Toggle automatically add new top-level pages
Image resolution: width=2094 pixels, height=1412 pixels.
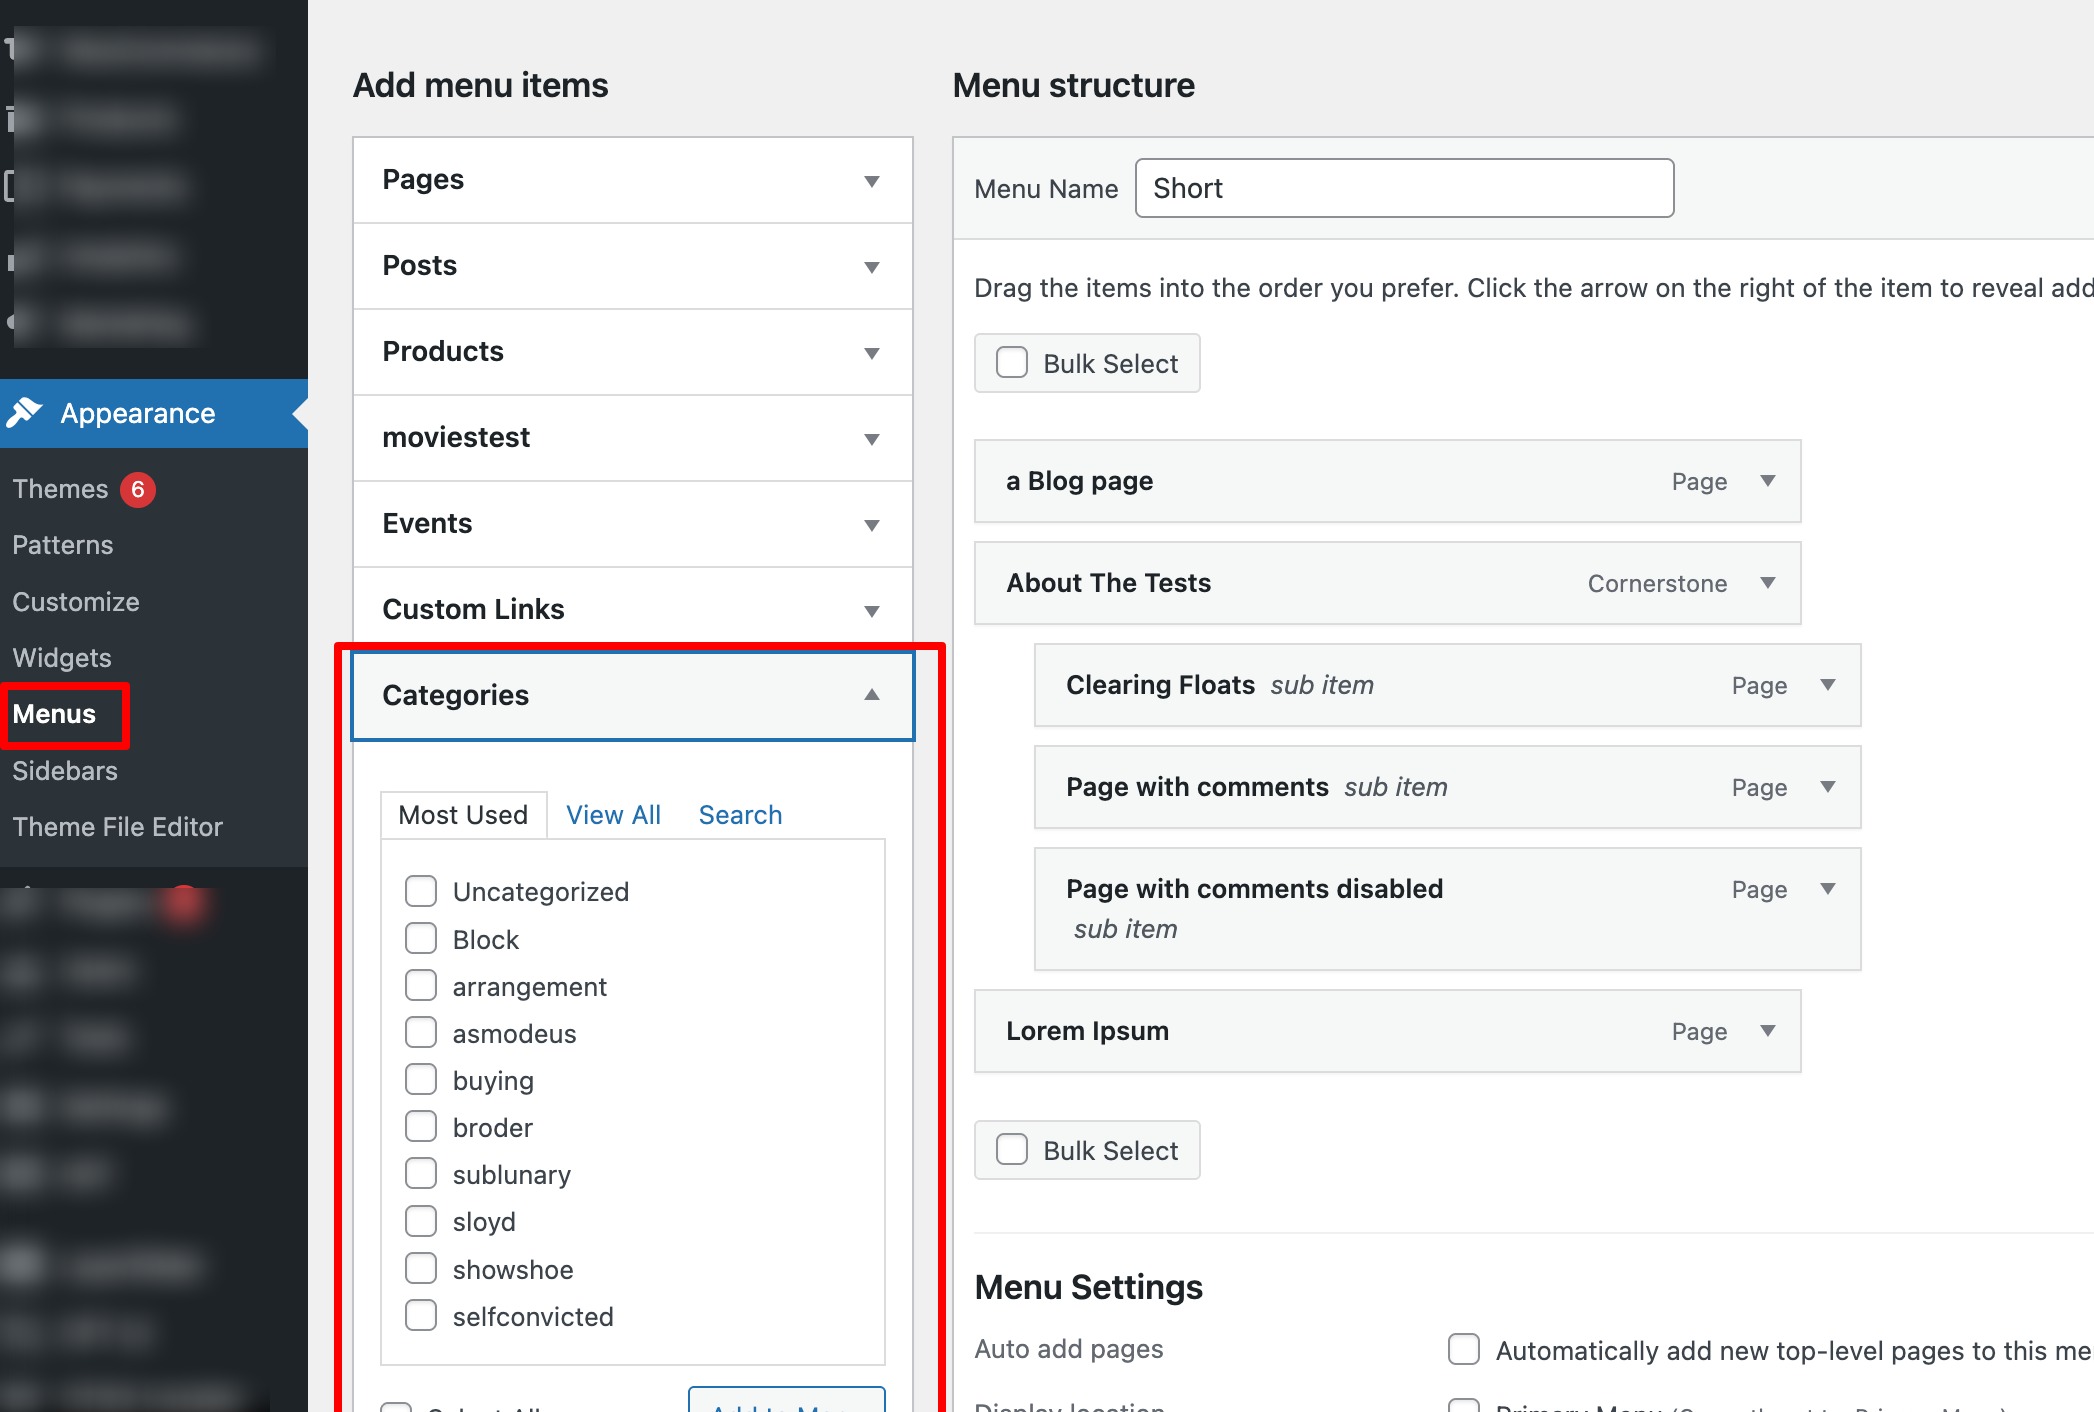pyautogui.click(x=1464, y=1349)
